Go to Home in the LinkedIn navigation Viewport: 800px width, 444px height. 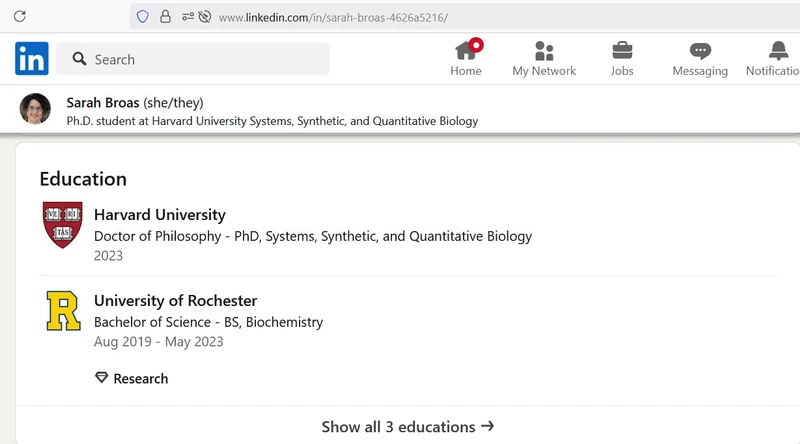(466, 59)
